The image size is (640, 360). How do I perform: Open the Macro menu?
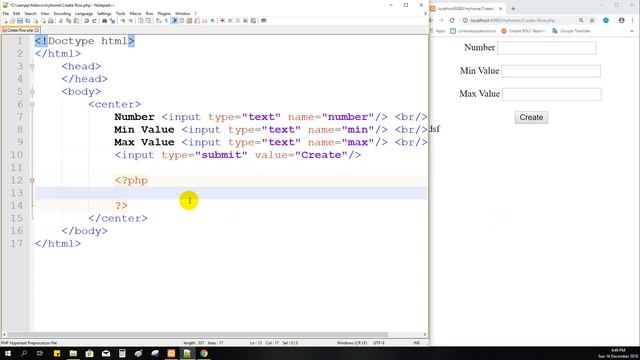pyautogui.click(x=136, y=13)
